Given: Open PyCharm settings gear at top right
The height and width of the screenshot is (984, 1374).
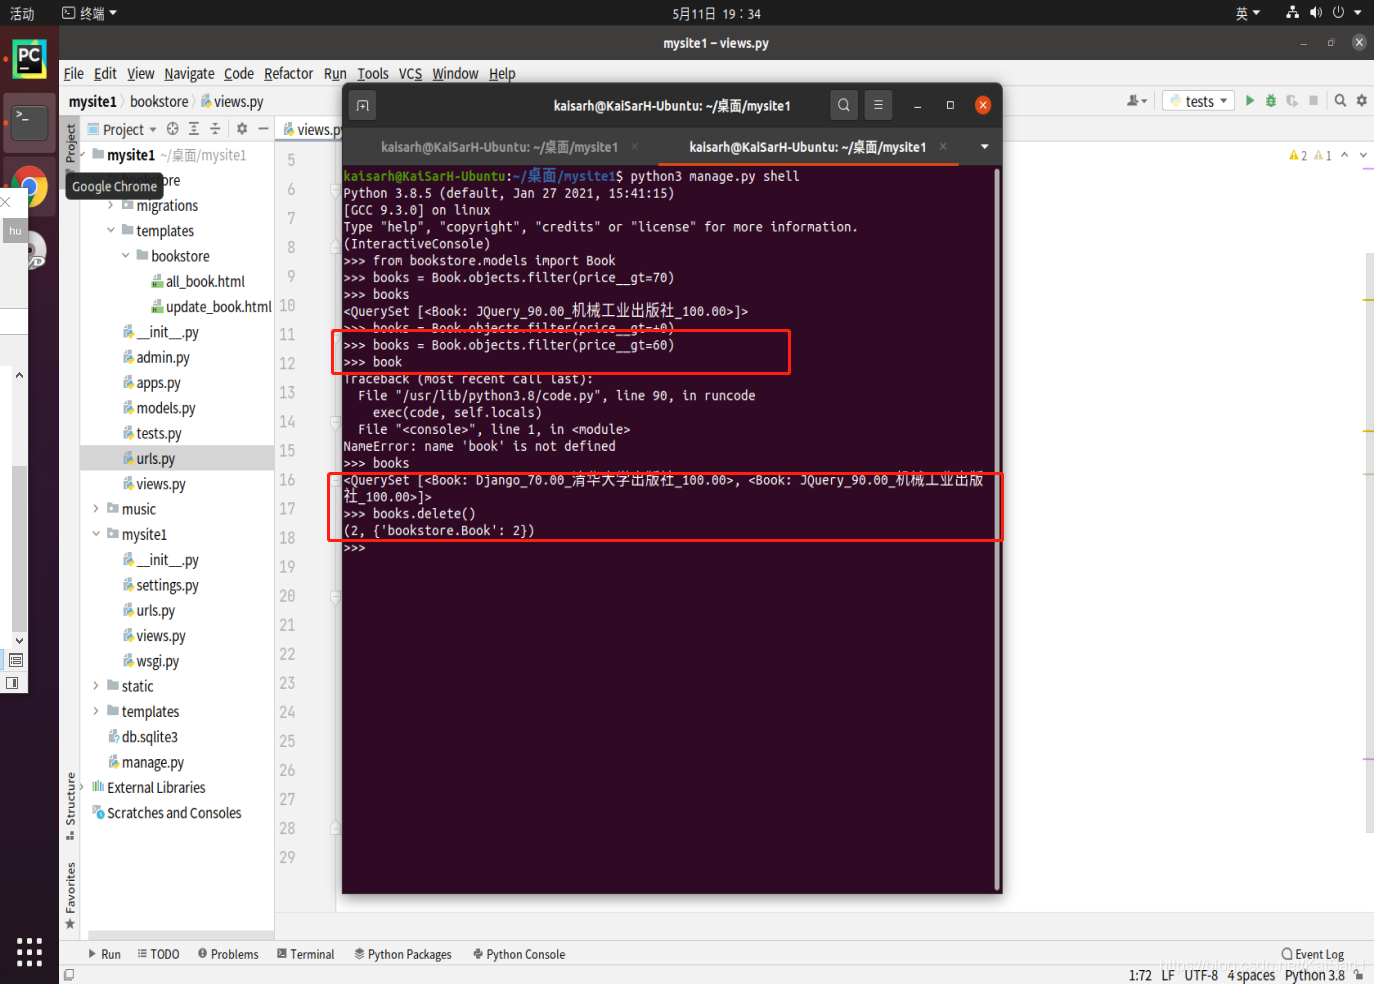Looking at the screenshot, I should tap(1361, 100).
